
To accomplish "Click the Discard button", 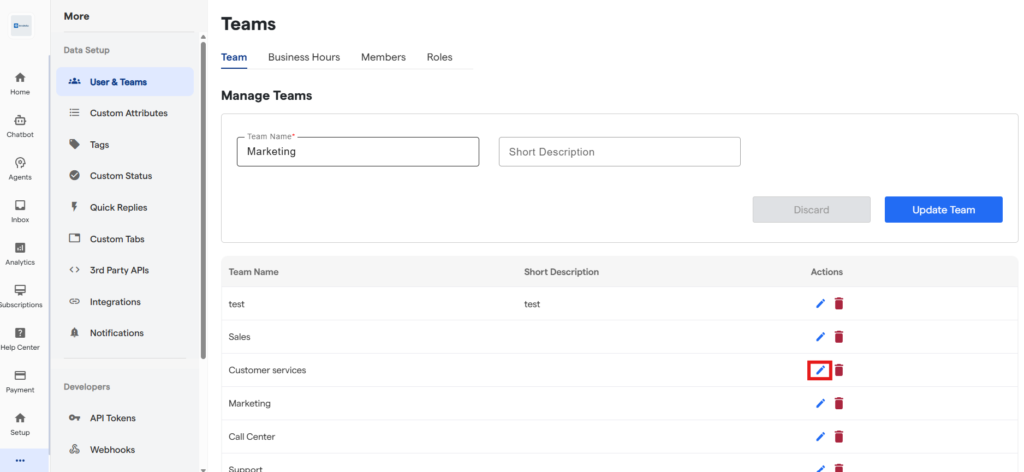I will pyautogui.click(x=811, y=210).
